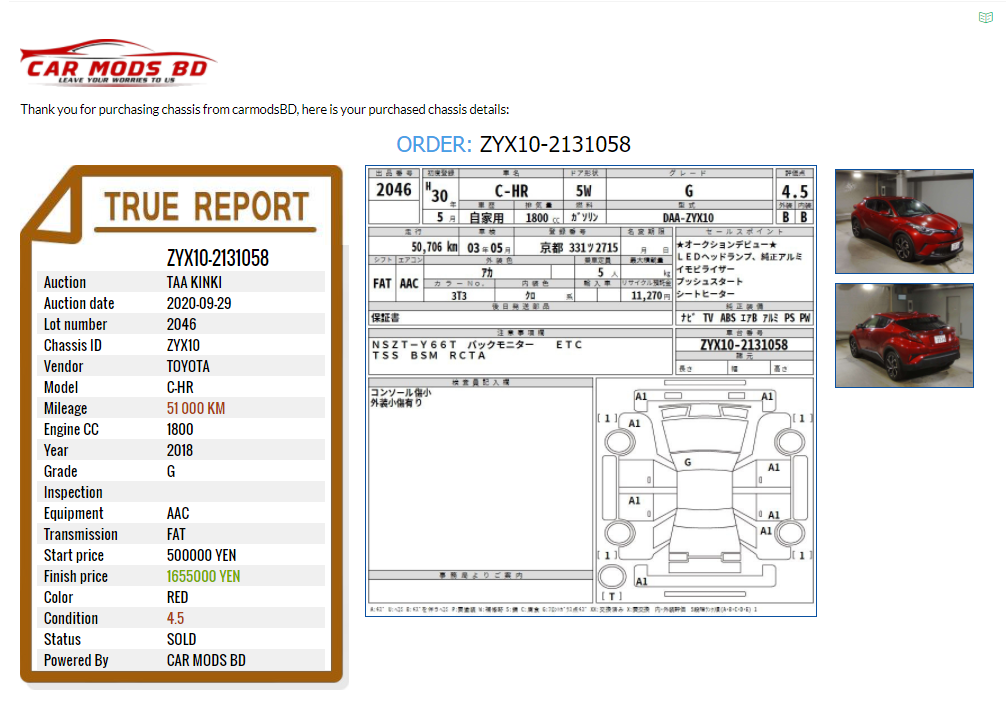Click the Color value RED

pos(177,597)
